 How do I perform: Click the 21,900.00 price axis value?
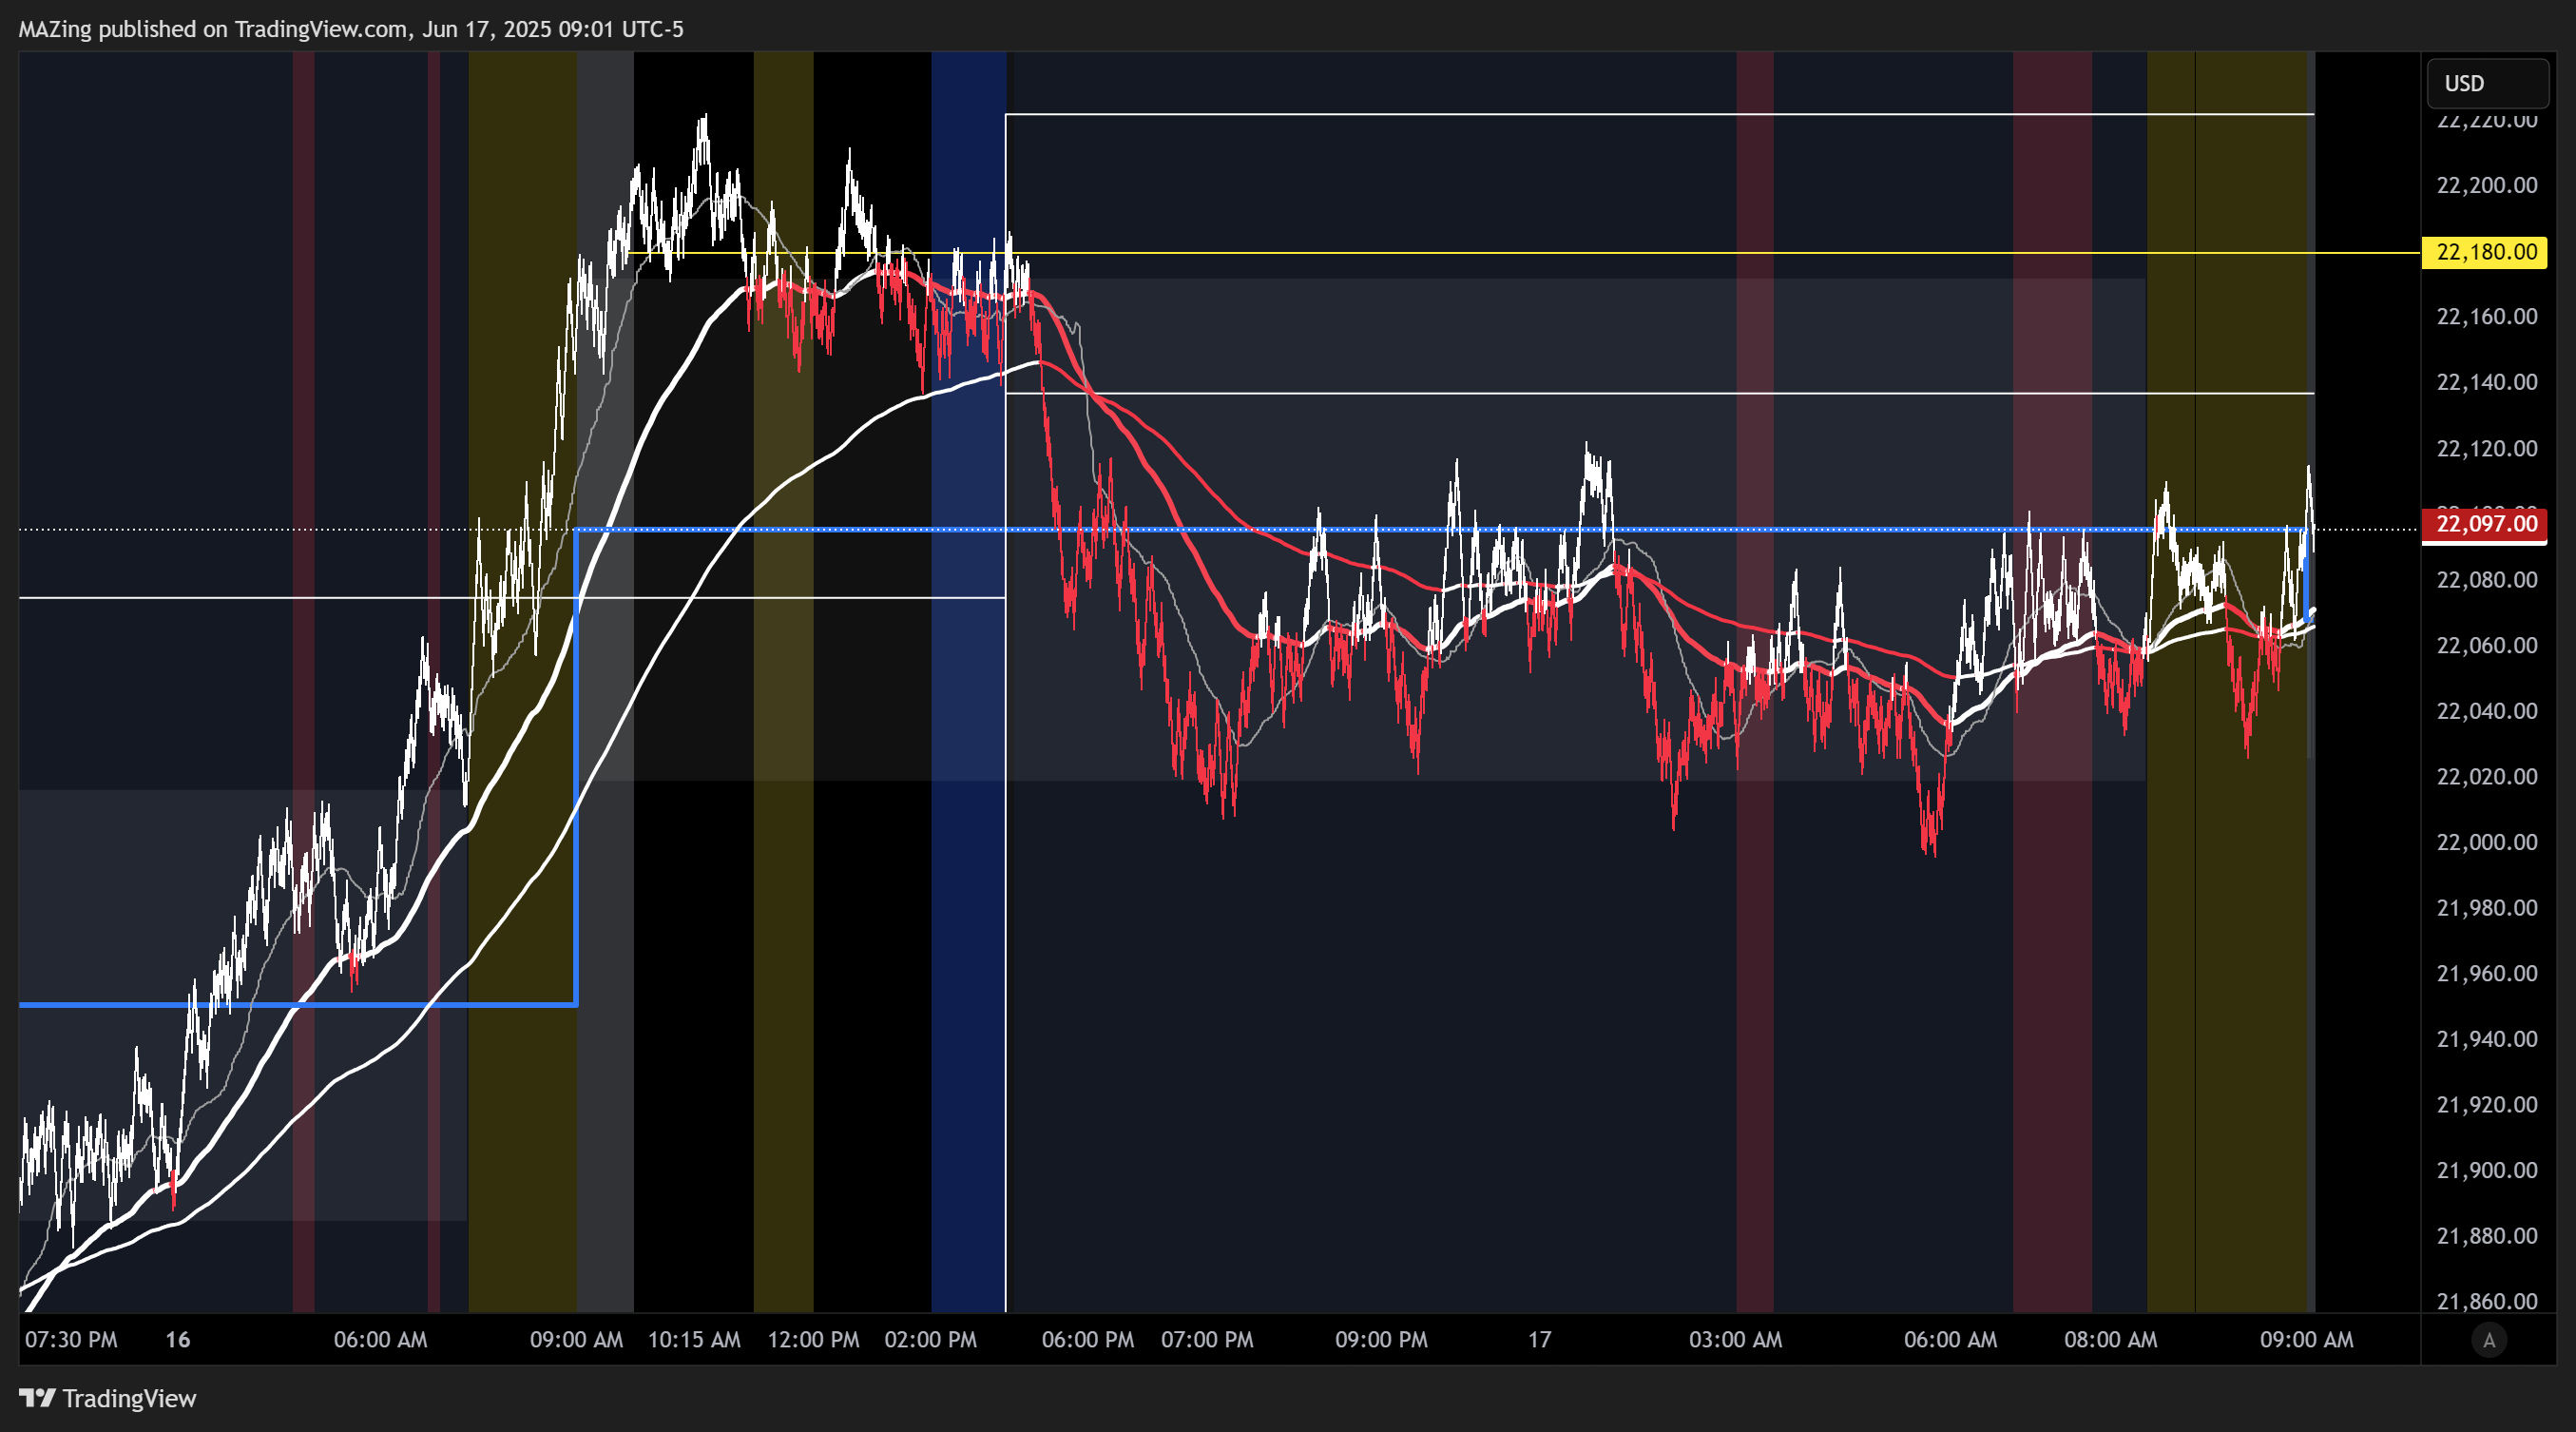(2487, 1170)
